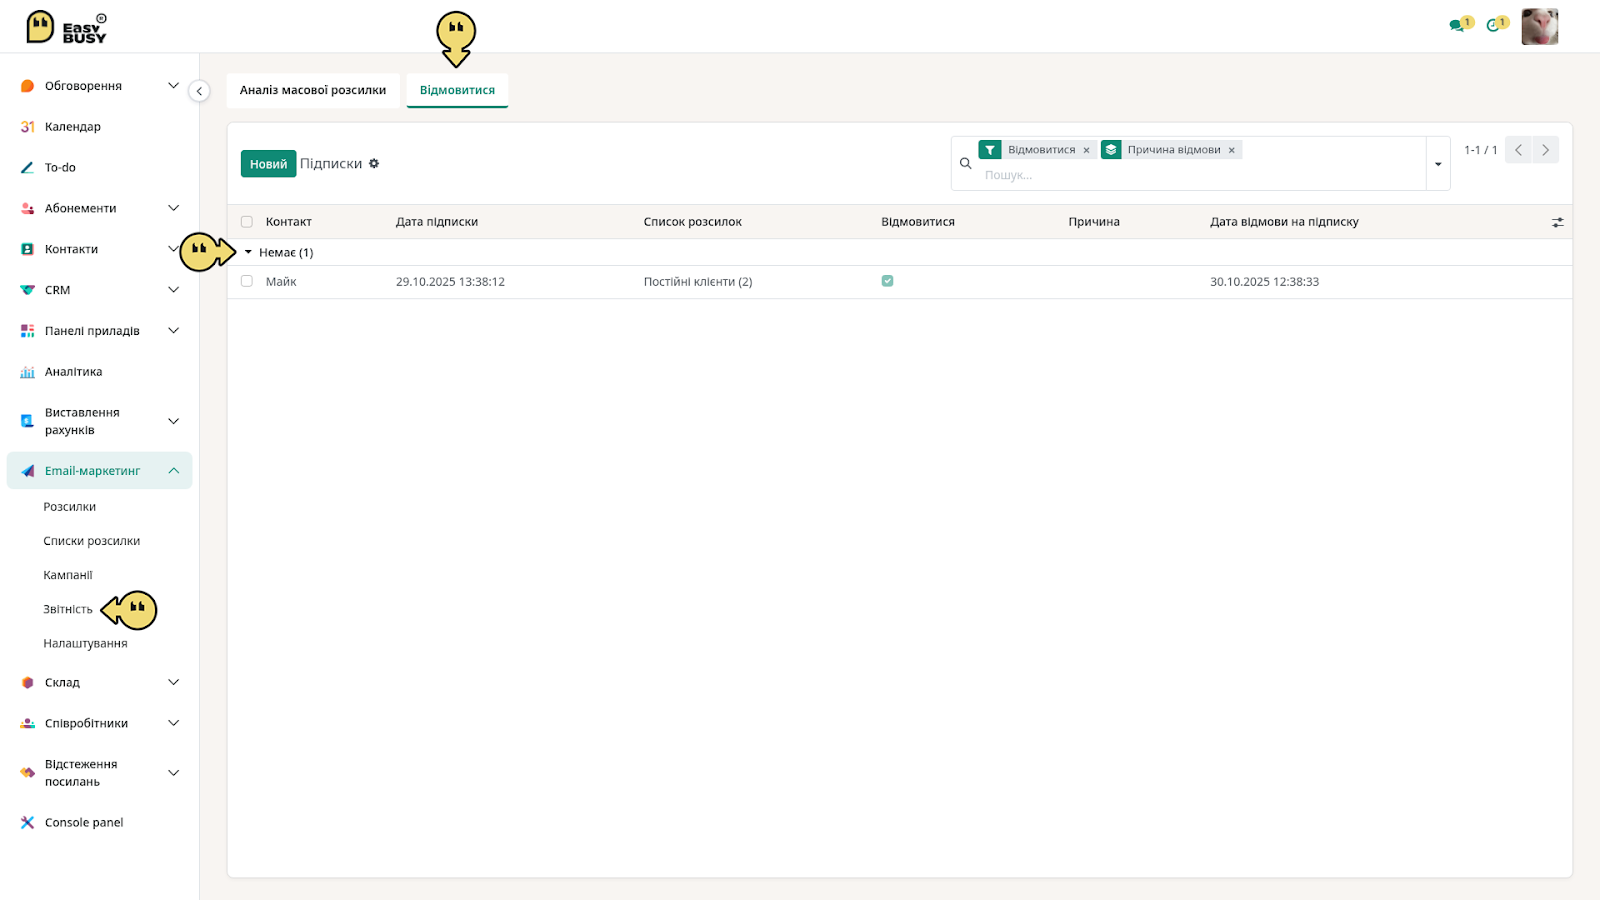Open Обговорення in the sidebar
Image resolution: width=1600 pixels, height=900 pixels.
83,86
